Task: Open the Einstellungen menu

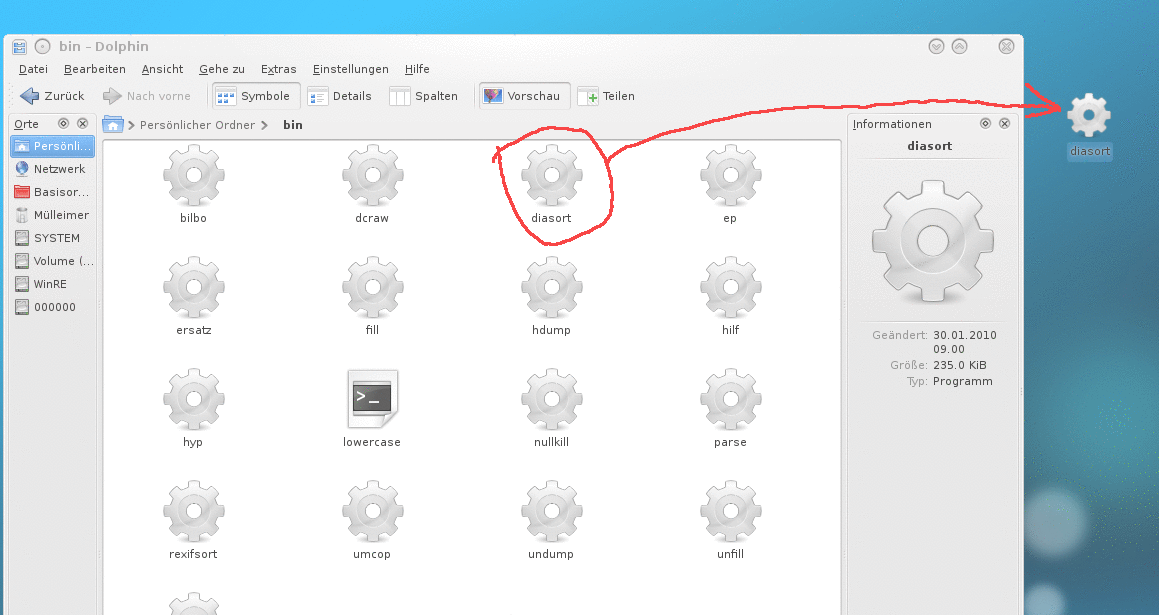Action: 350,69
